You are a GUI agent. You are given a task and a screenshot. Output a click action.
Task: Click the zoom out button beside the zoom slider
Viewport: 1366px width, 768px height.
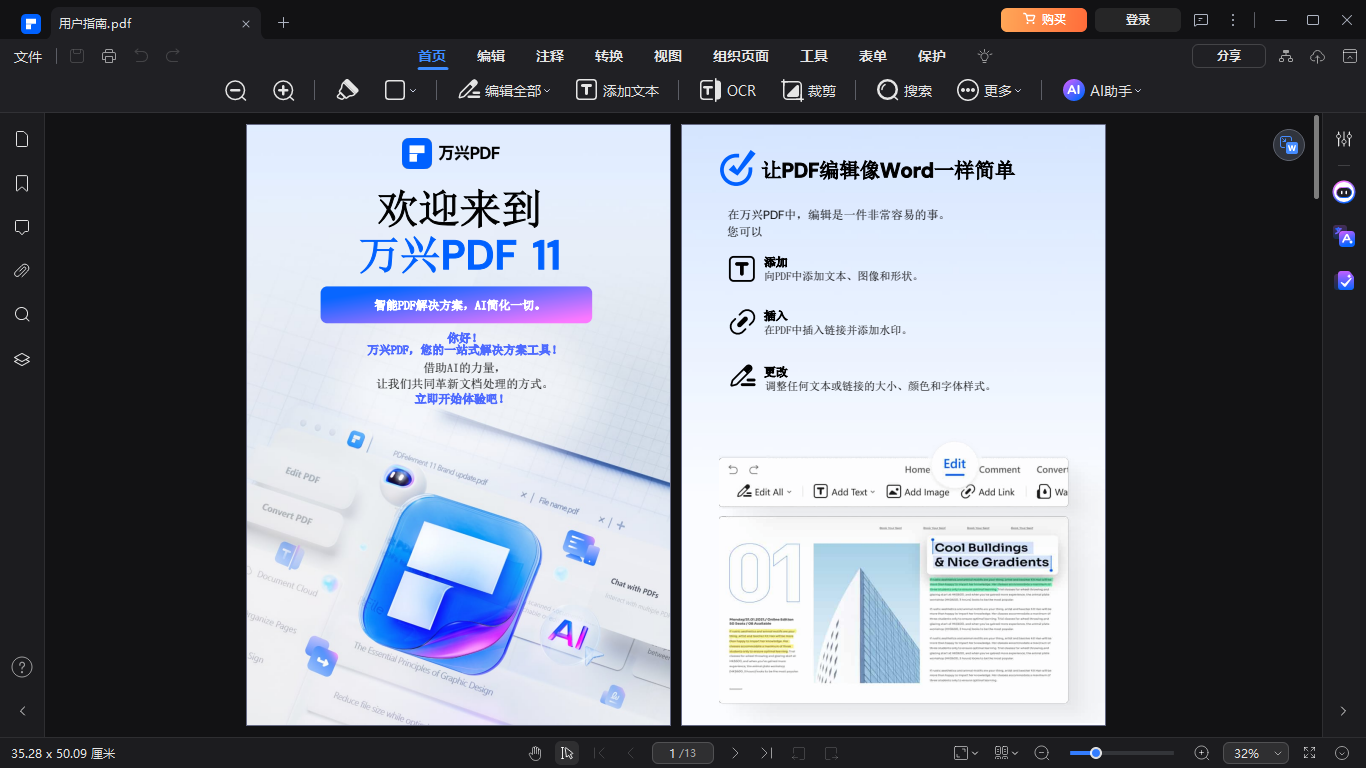click(1042, 753)
